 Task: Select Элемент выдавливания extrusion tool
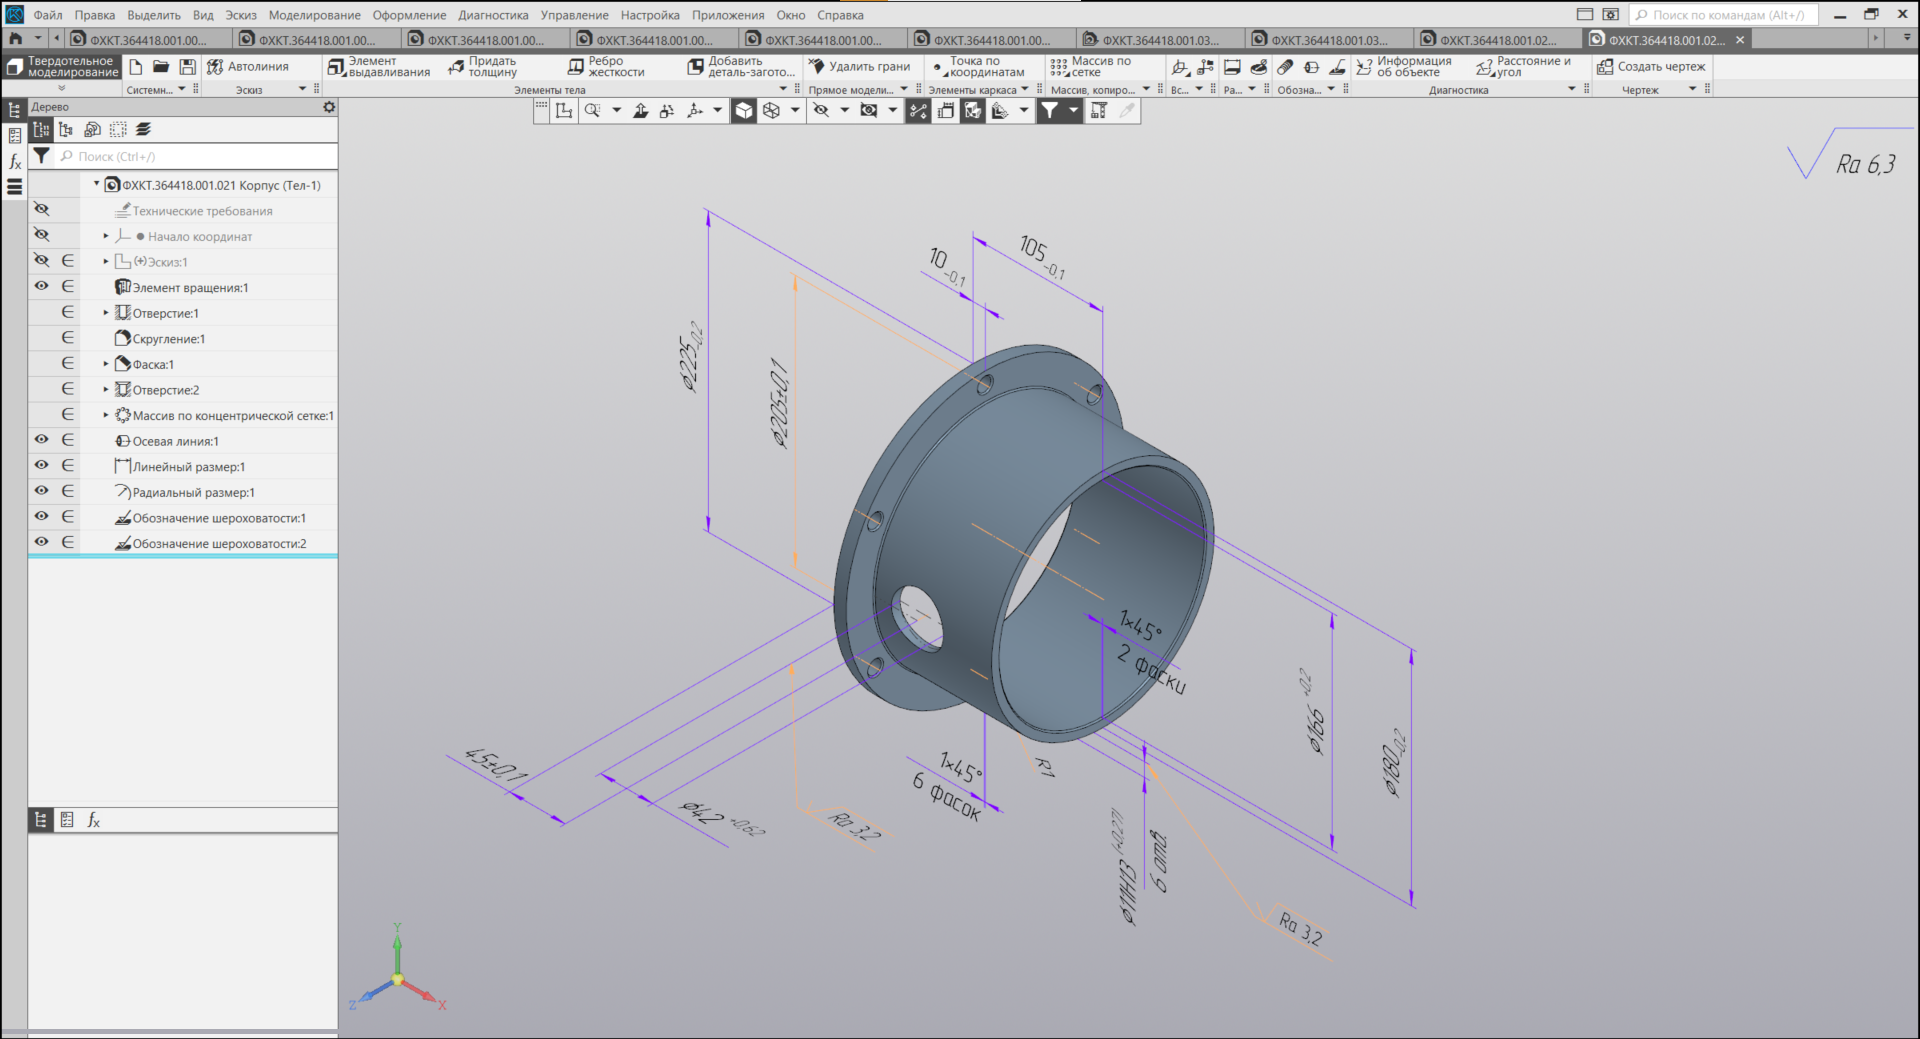coord(378,67)
